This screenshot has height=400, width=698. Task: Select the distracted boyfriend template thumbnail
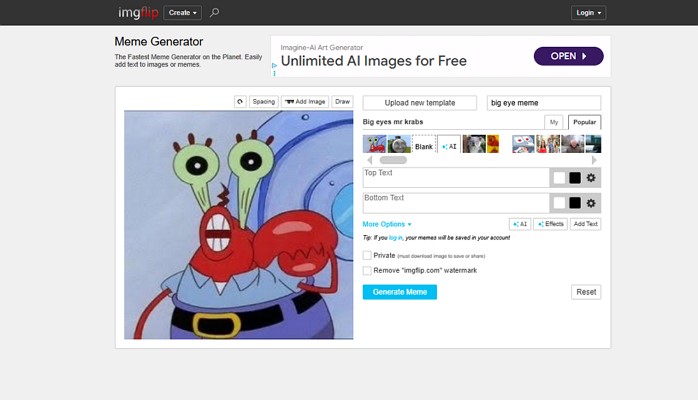[548, 144]
